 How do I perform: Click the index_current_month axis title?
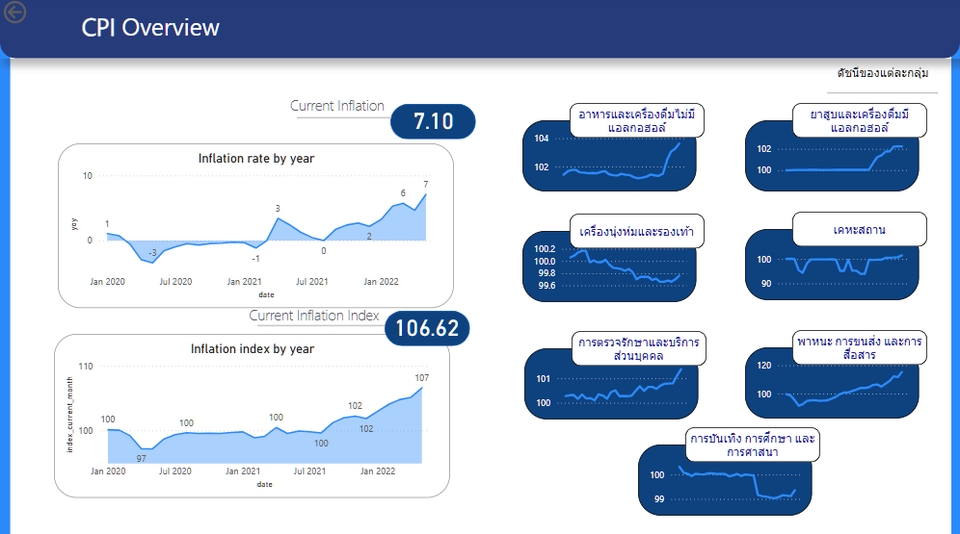69,415
